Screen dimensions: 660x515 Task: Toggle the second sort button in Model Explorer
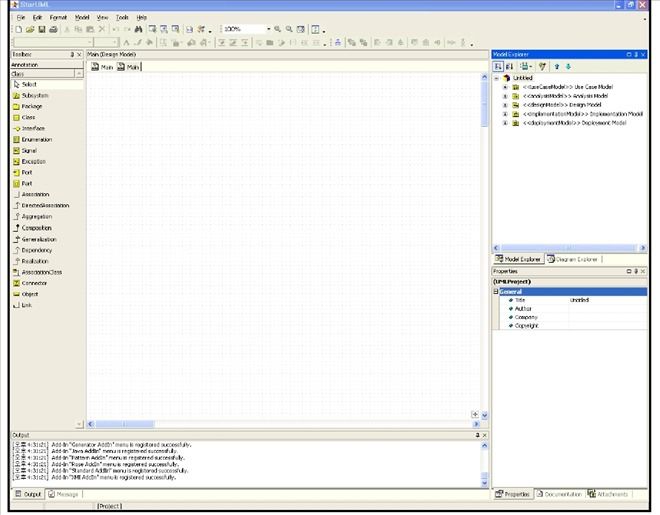(x=509, y=66)
